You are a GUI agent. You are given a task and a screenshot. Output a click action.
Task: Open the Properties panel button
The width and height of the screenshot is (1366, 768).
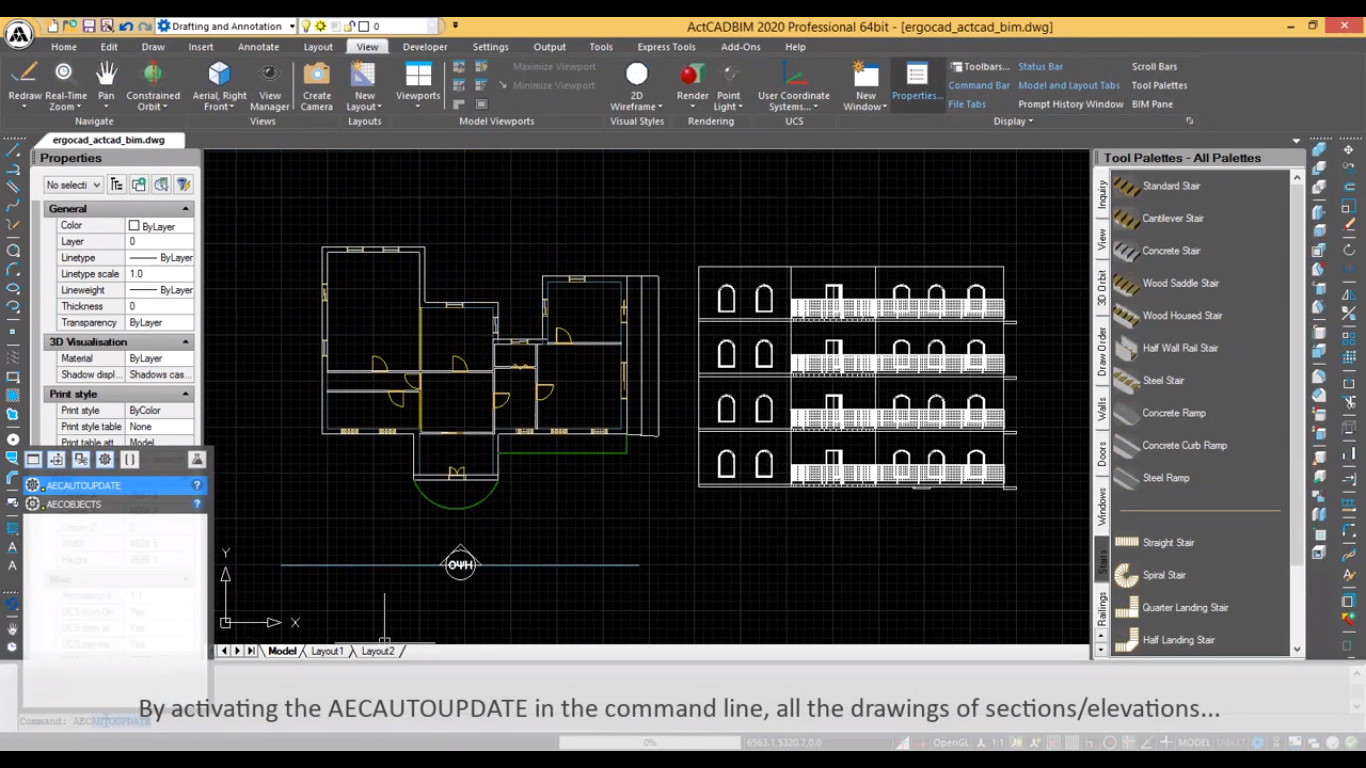tap(917, 83)
